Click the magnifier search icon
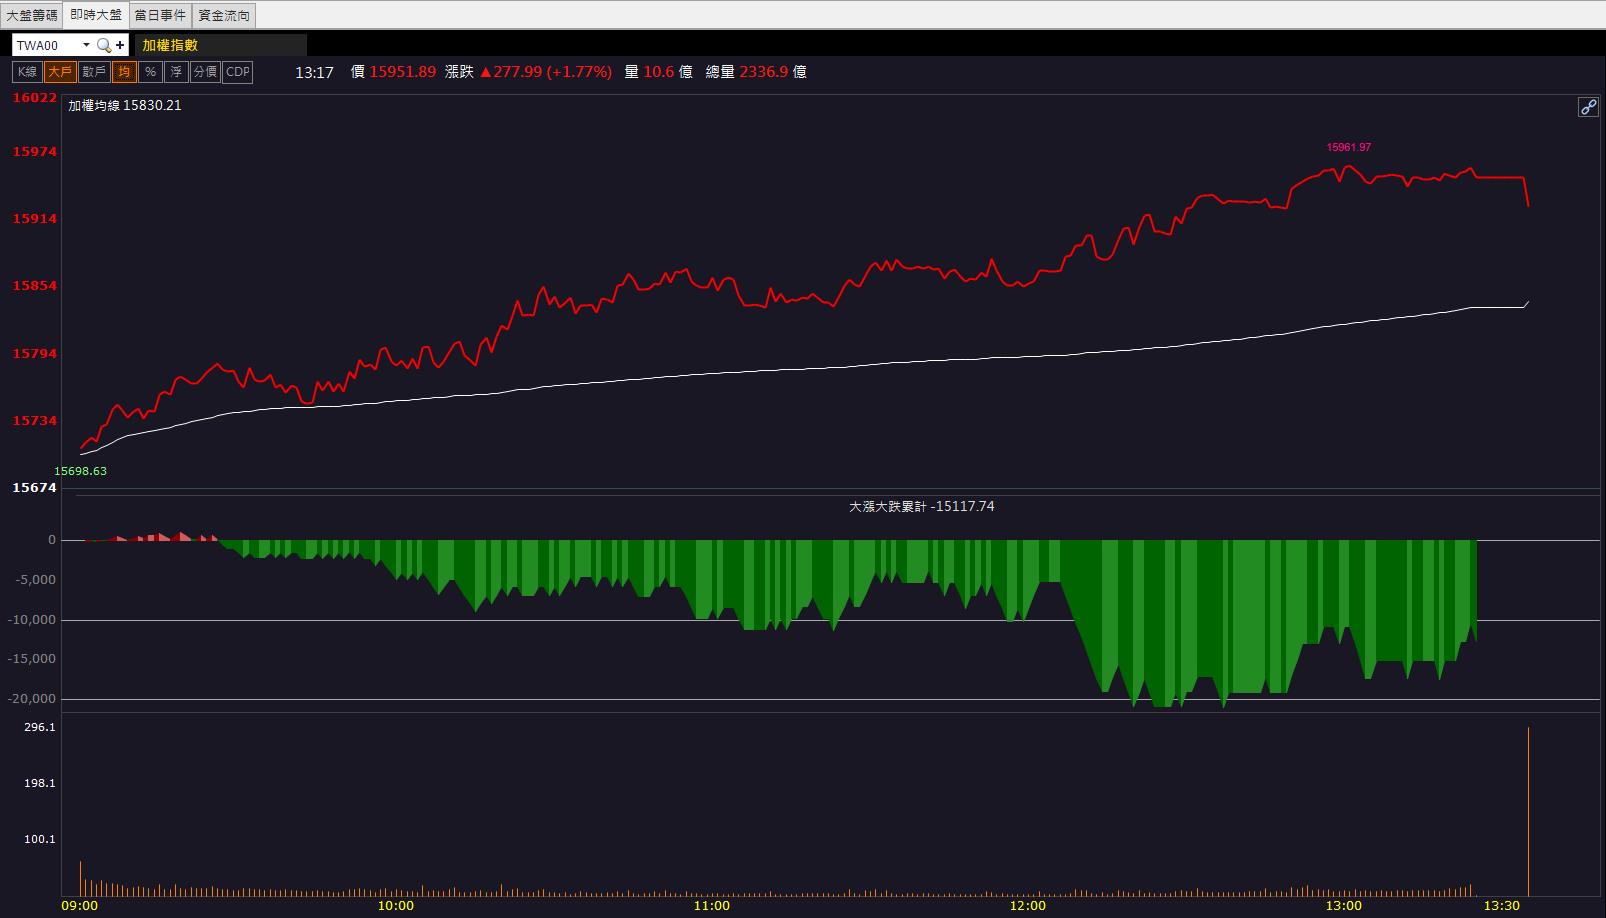1606x918 pixels. coord(103,45)
